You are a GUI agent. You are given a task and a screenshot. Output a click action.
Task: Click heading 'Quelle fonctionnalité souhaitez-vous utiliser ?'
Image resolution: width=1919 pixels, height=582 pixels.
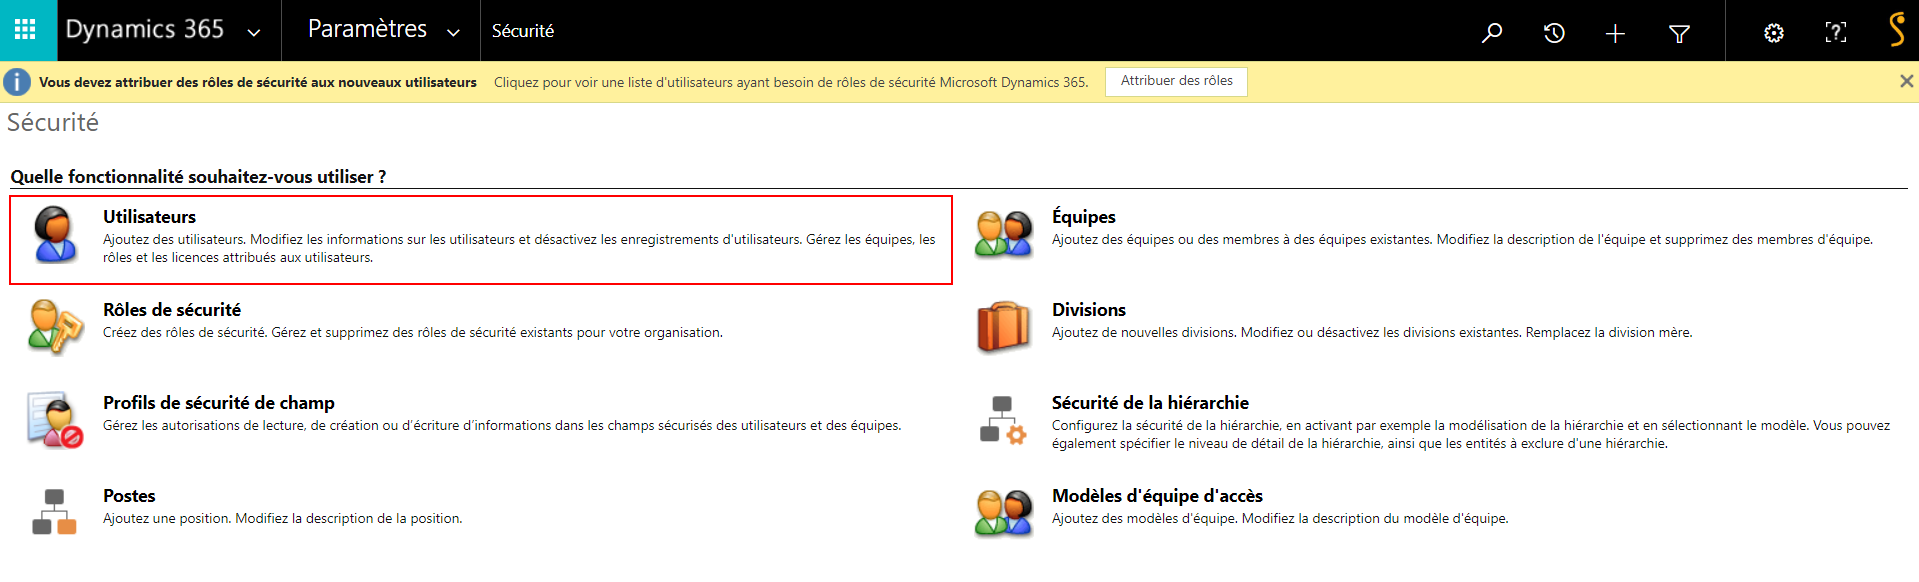[198, 177]
